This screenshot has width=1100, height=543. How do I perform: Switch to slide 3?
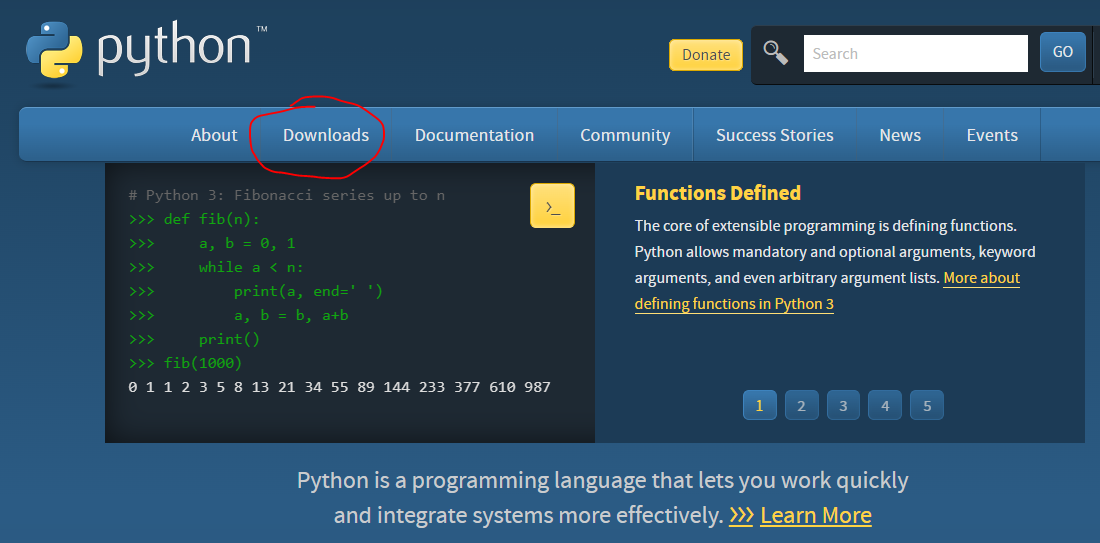click(x=843, y=405)
